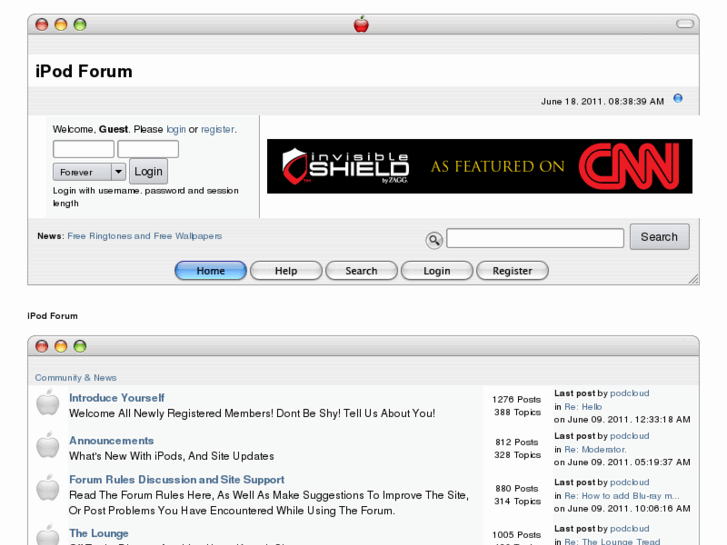Click apple icon beside Forum Rules Discussion
727x545 pixels.
(x=48, y=488)
